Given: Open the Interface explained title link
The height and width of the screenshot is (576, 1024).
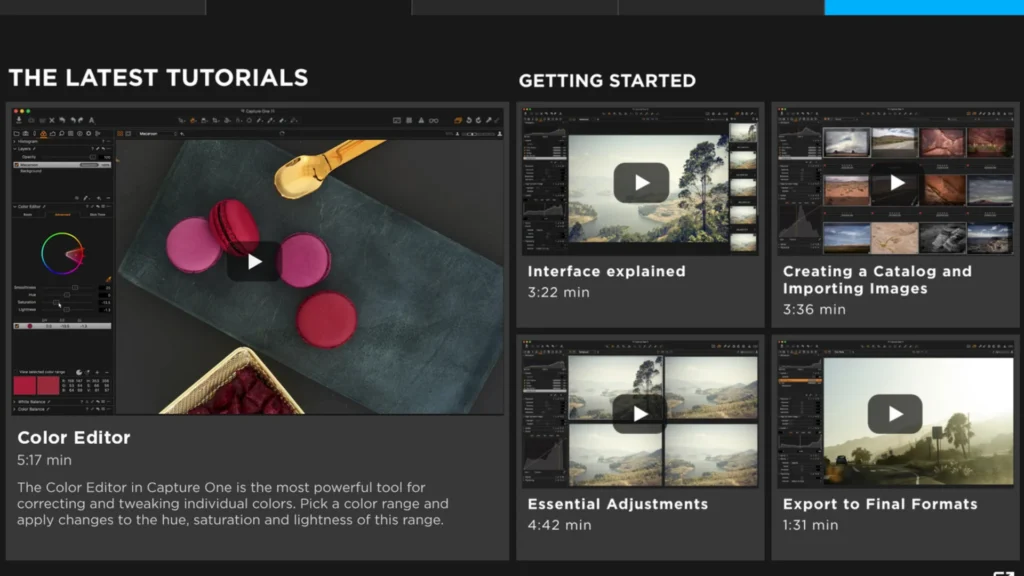Looking at the screenshot, I should point(606,271).
